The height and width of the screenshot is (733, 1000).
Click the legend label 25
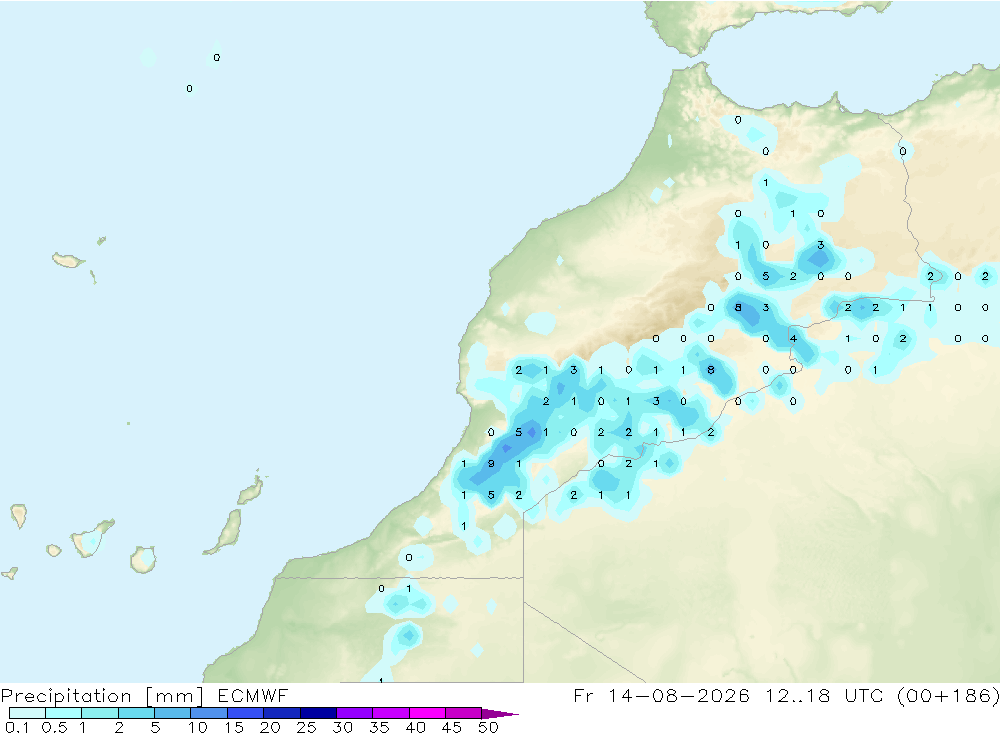pyautogui.click(x=306, y=727)
